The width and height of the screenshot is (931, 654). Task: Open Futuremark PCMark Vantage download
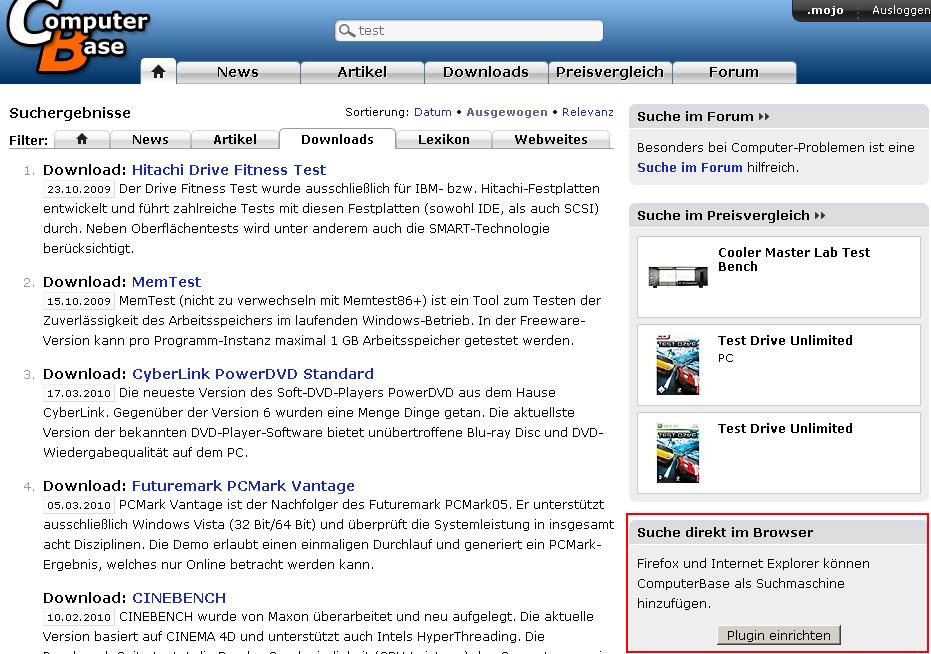[243, 486]
